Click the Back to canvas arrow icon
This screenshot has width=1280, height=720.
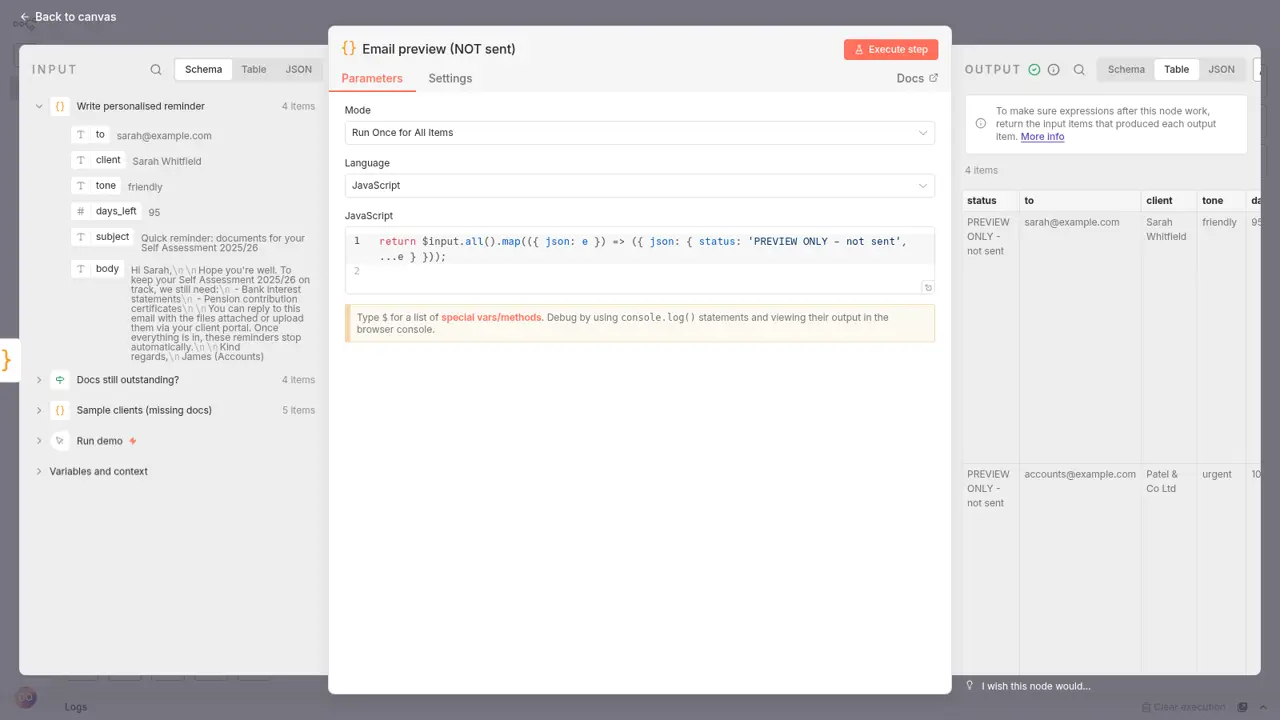point(24,17)
